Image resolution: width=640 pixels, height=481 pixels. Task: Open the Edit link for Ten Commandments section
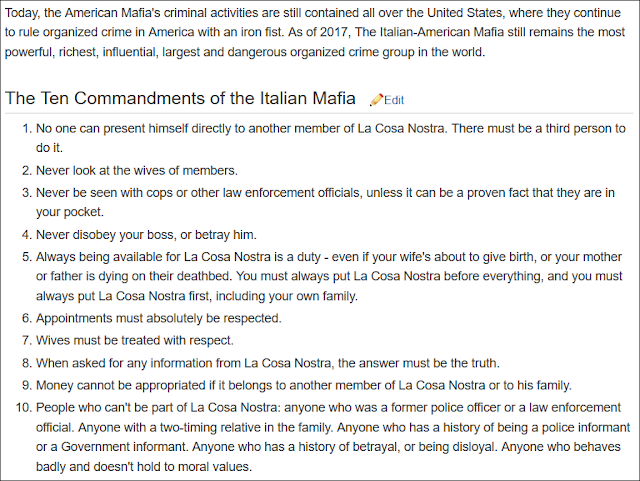click(393, 100)
